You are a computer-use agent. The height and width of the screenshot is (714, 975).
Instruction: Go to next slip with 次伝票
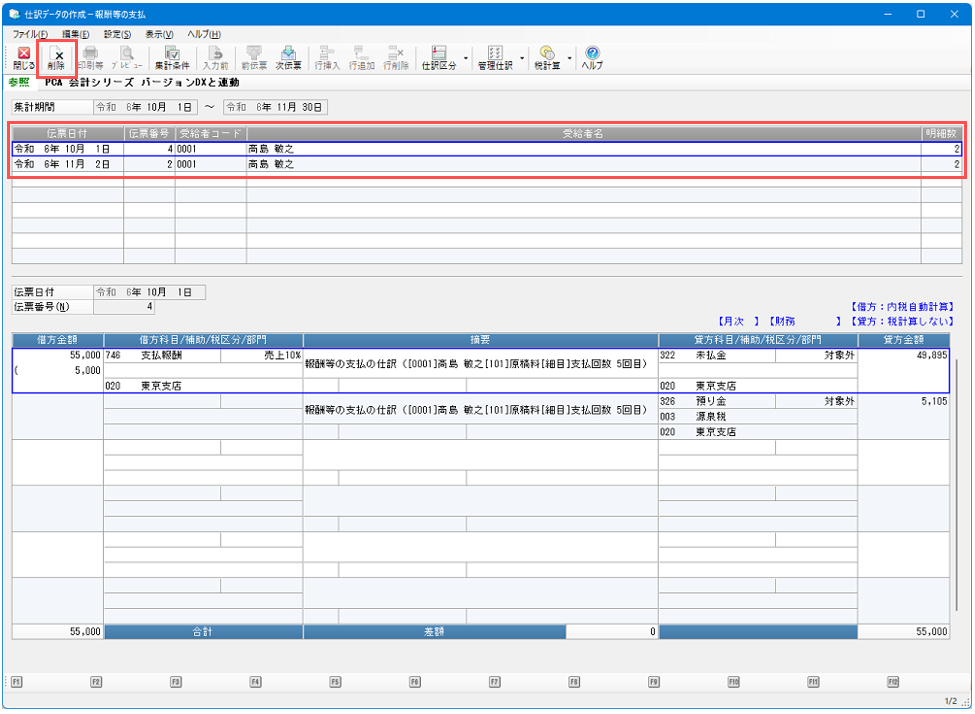[289, 58]
